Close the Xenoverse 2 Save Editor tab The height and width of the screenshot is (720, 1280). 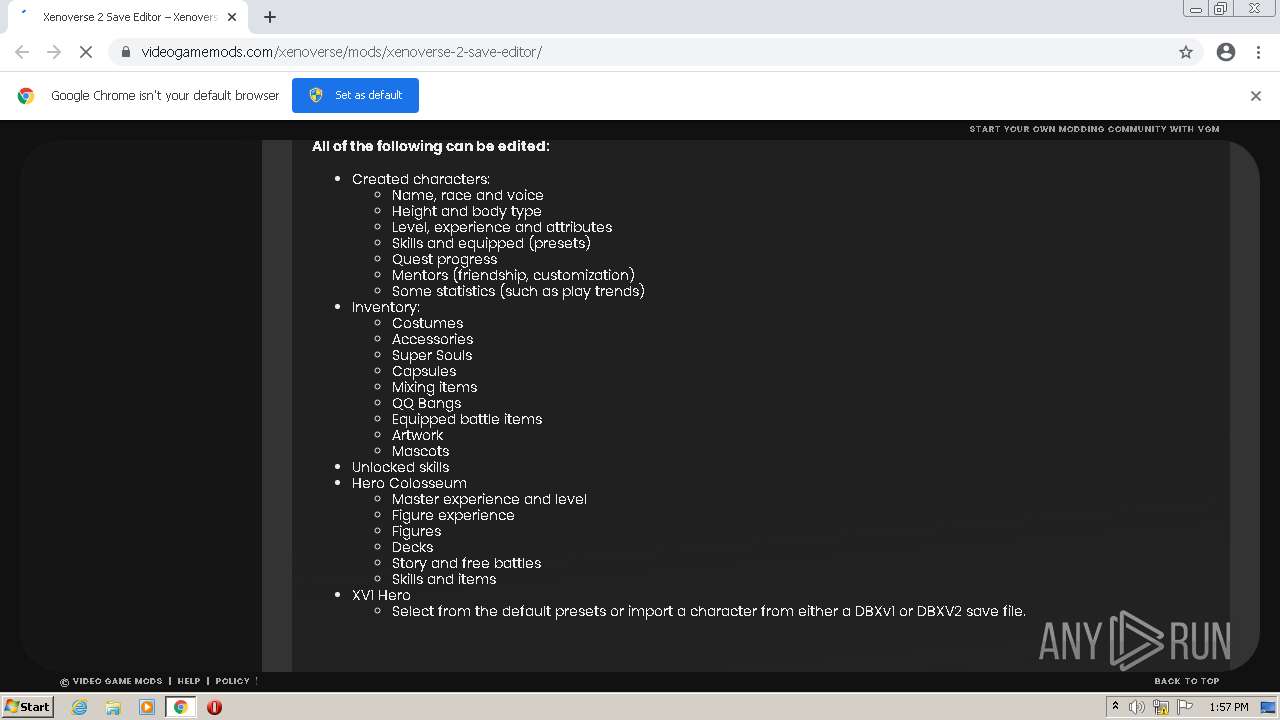pos(232,17)
